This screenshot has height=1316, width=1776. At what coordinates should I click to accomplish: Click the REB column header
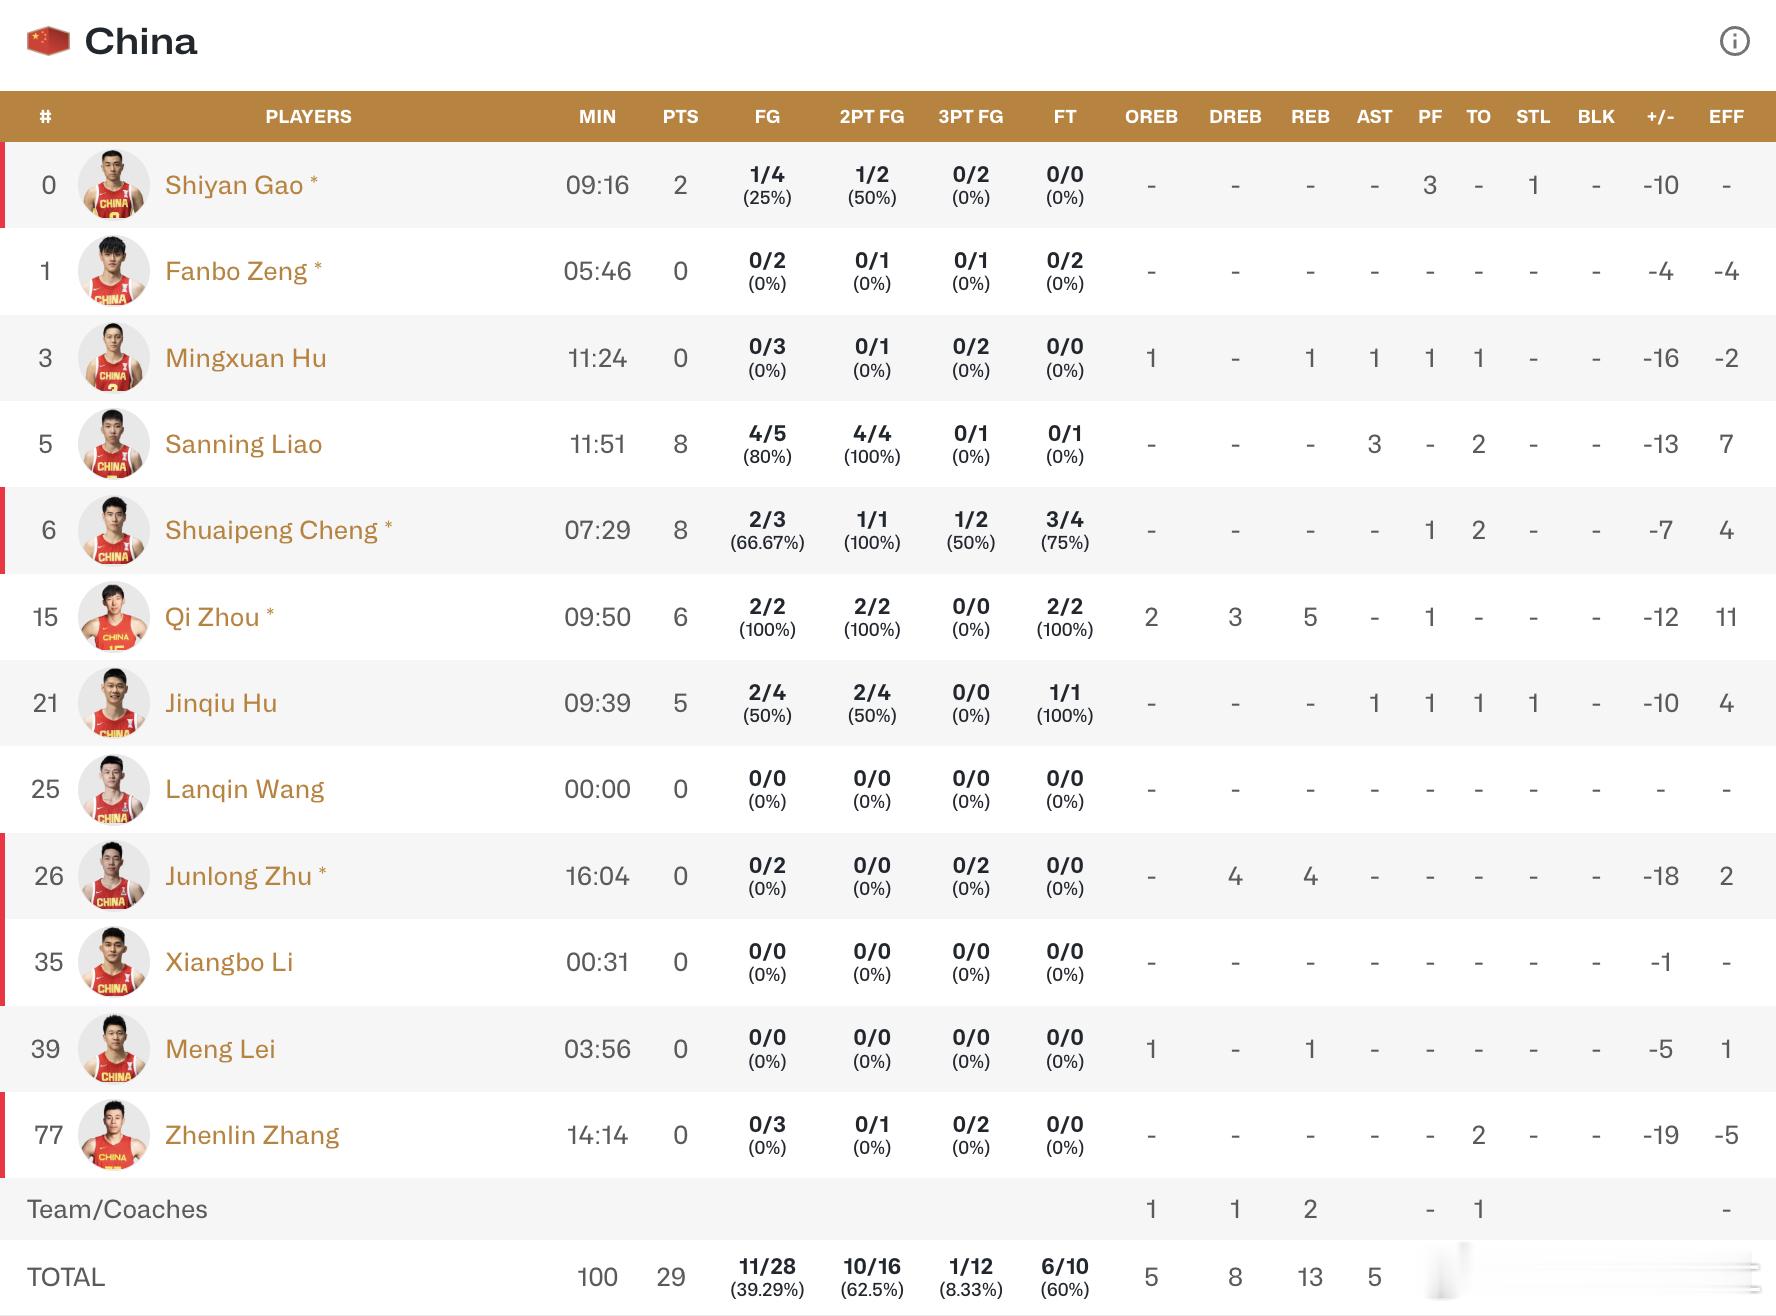(x=1310, y=117)
